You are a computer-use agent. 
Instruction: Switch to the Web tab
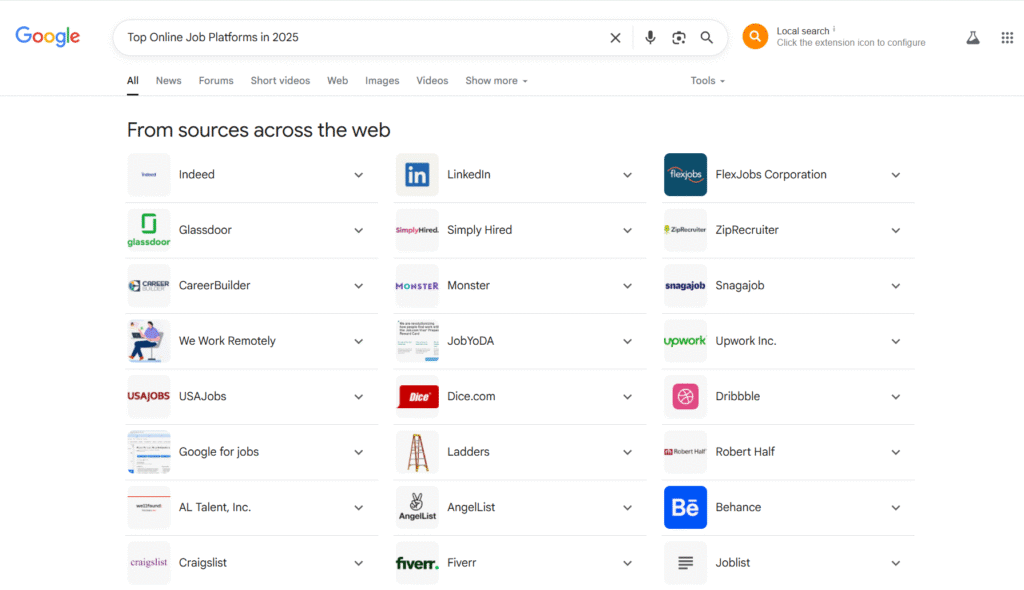click(x=338, y=80)
